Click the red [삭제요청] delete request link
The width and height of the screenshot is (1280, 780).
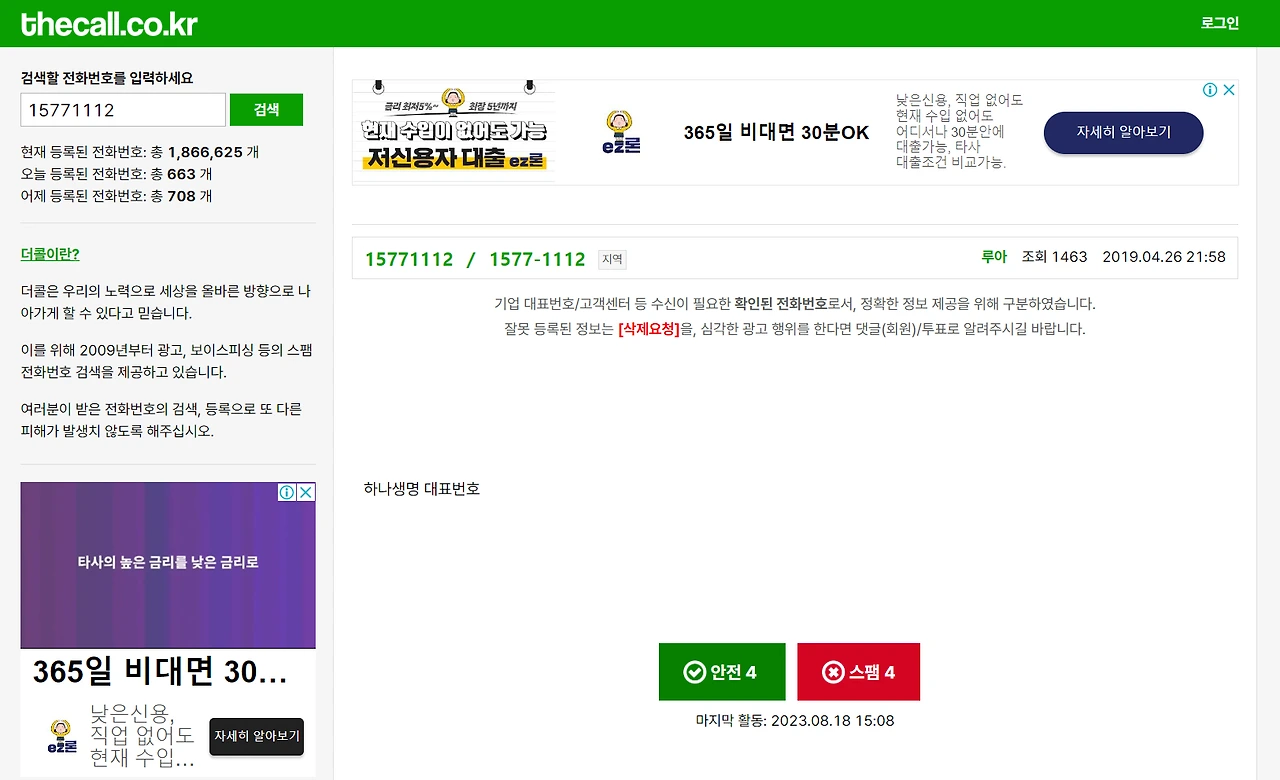point(649,328)
